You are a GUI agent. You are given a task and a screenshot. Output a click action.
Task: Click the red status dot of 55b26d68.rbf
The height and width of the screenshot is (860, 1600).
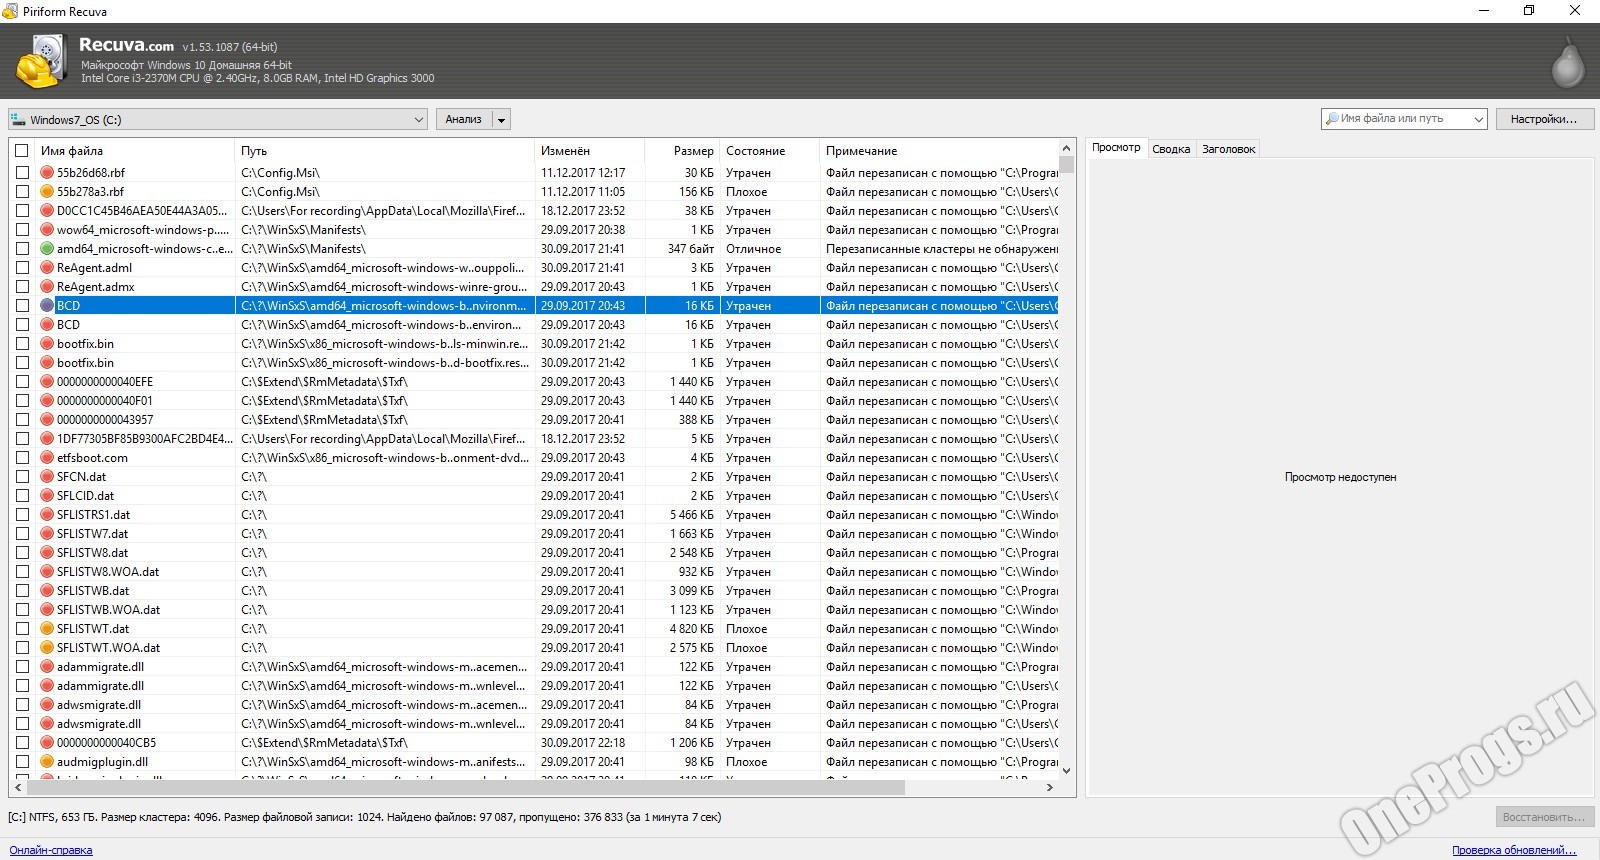pos(47,173)
